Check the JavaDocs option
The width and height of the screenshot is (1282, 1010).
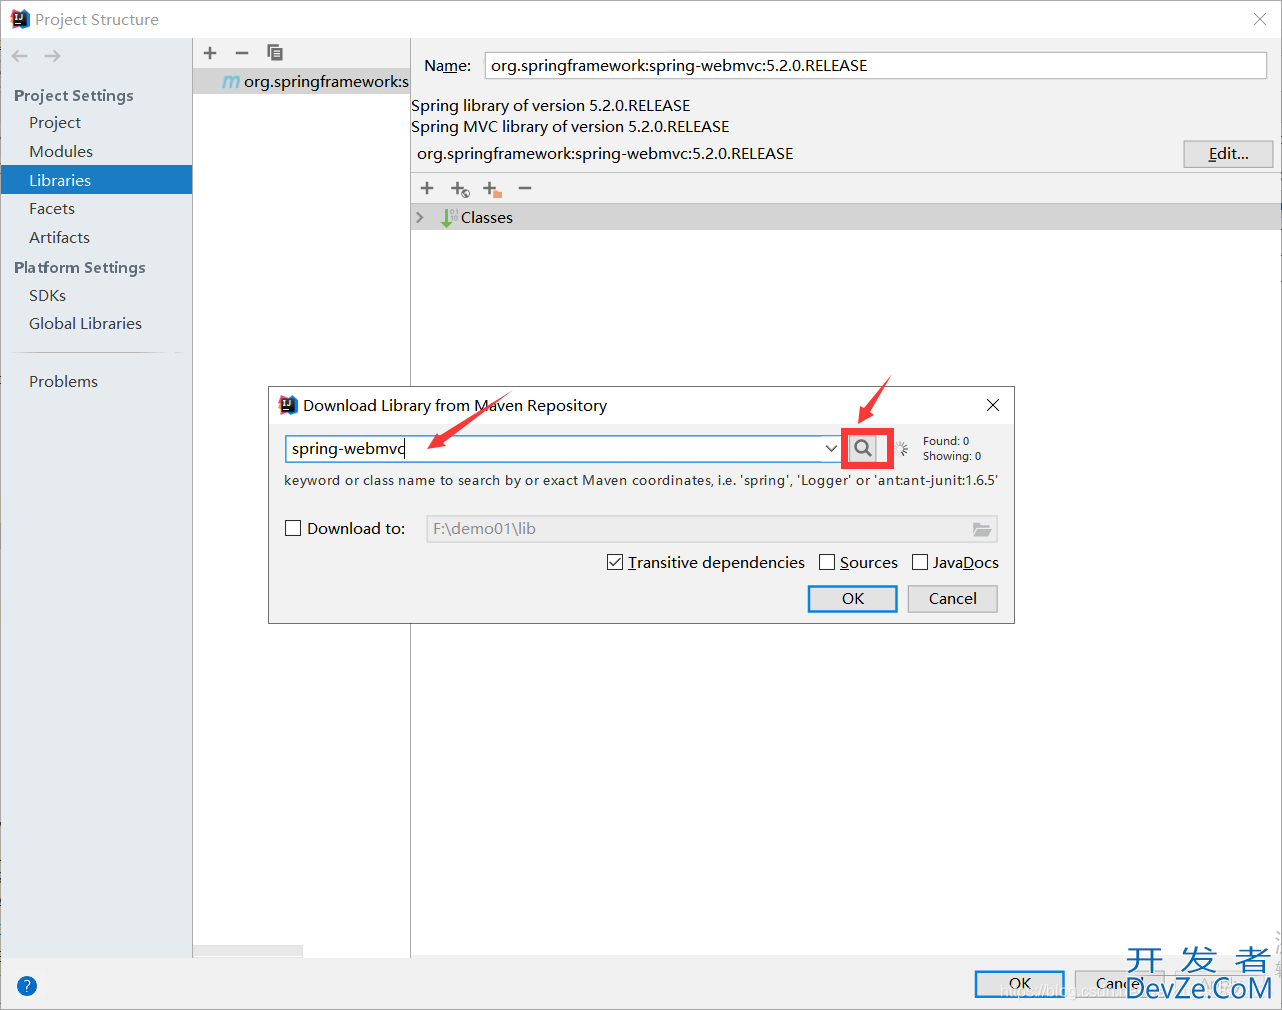coord(920,562)
